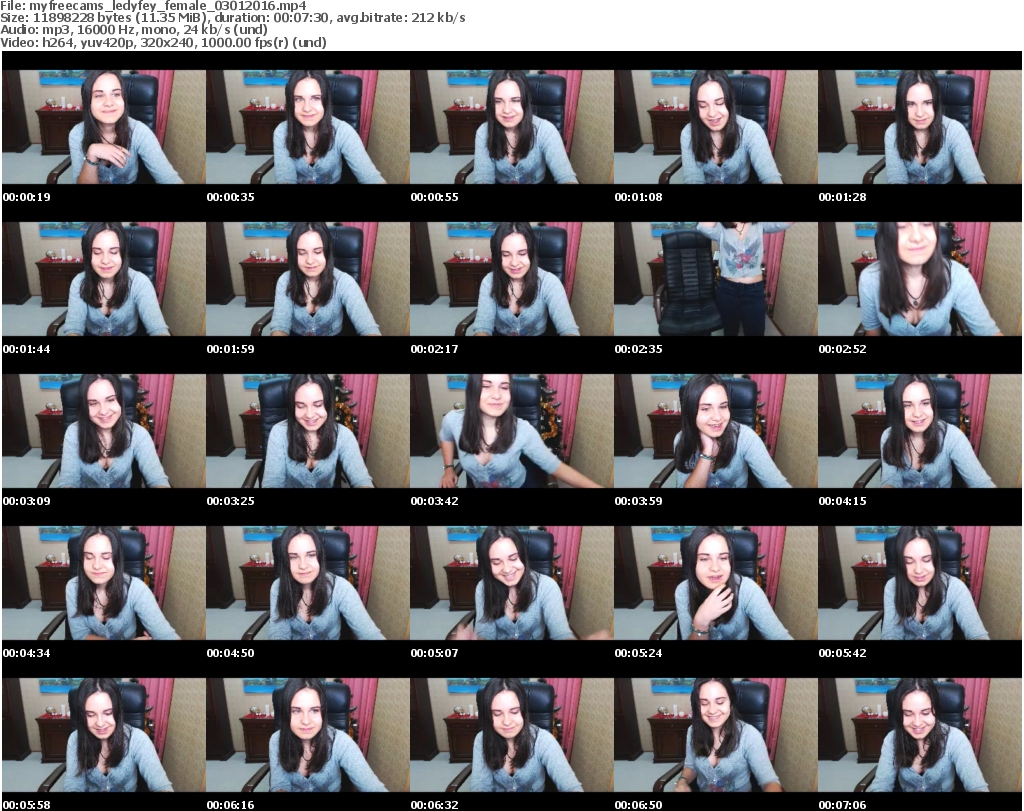Click the thumbnail at 00:01:08
The image size is (1024, 811).
tap(715, 127)
